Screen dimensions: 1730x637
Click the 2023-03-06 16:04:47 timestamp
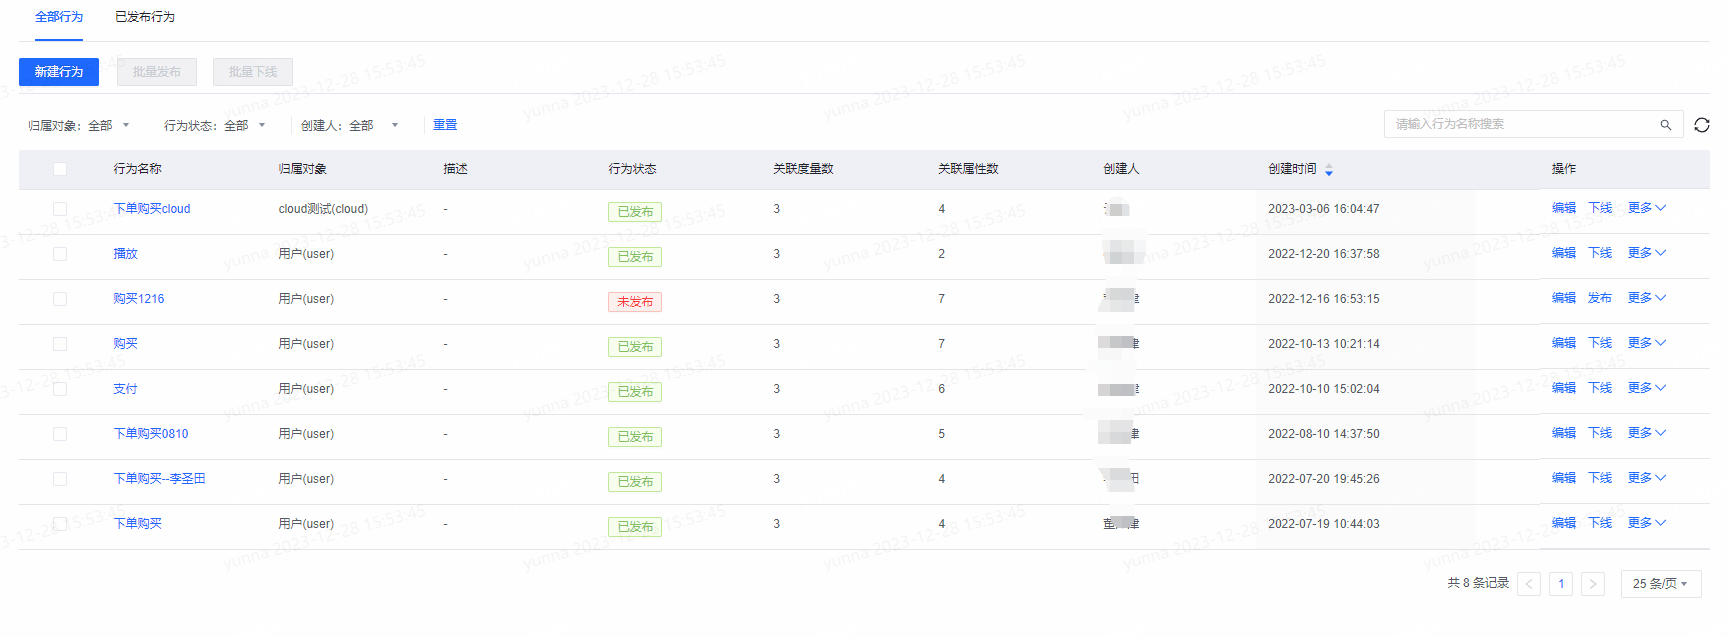coord(1324,209)
